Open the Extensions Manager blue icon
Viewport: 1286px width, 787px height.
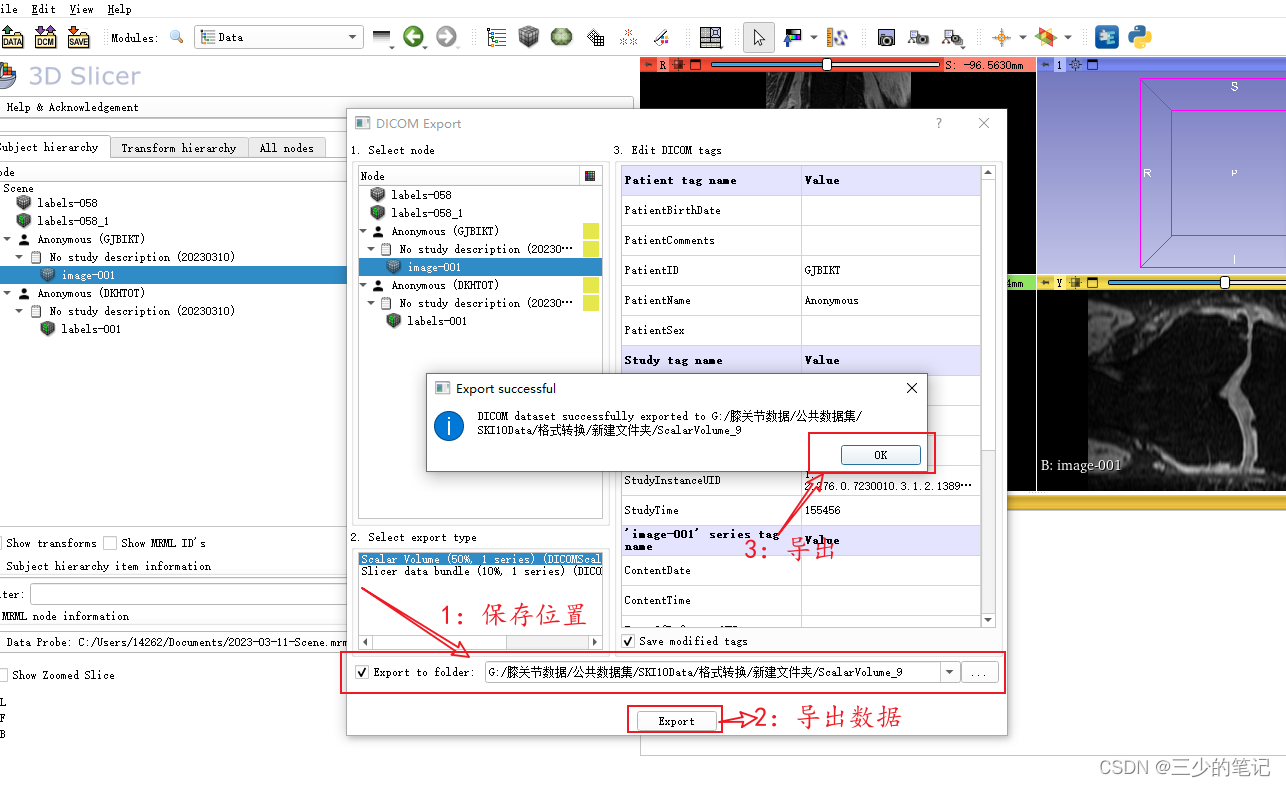pyautogui.click(x=1107, y=37)
